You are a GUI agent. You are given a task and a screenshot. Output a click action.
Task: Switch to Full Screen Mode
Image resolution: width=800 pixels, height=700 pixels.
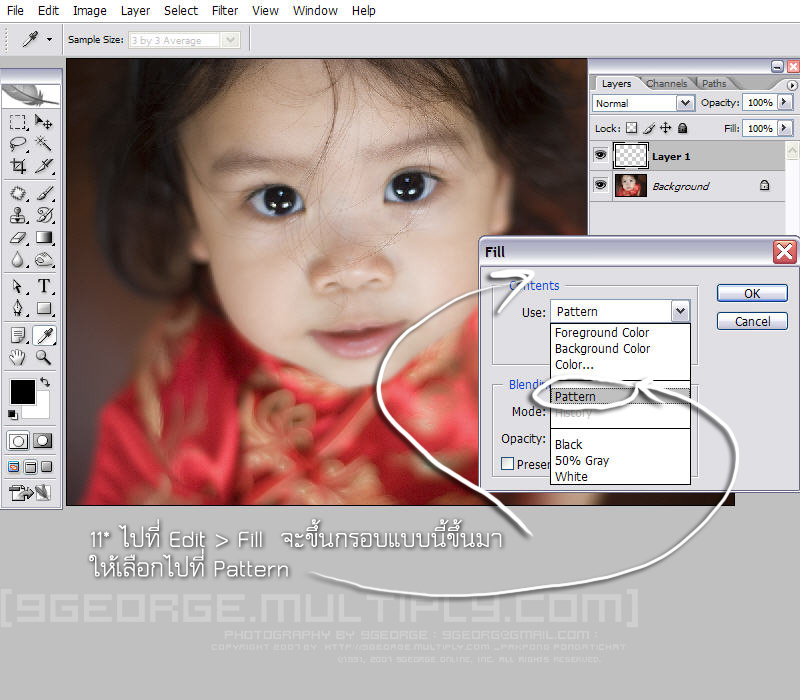pos(46,466)
